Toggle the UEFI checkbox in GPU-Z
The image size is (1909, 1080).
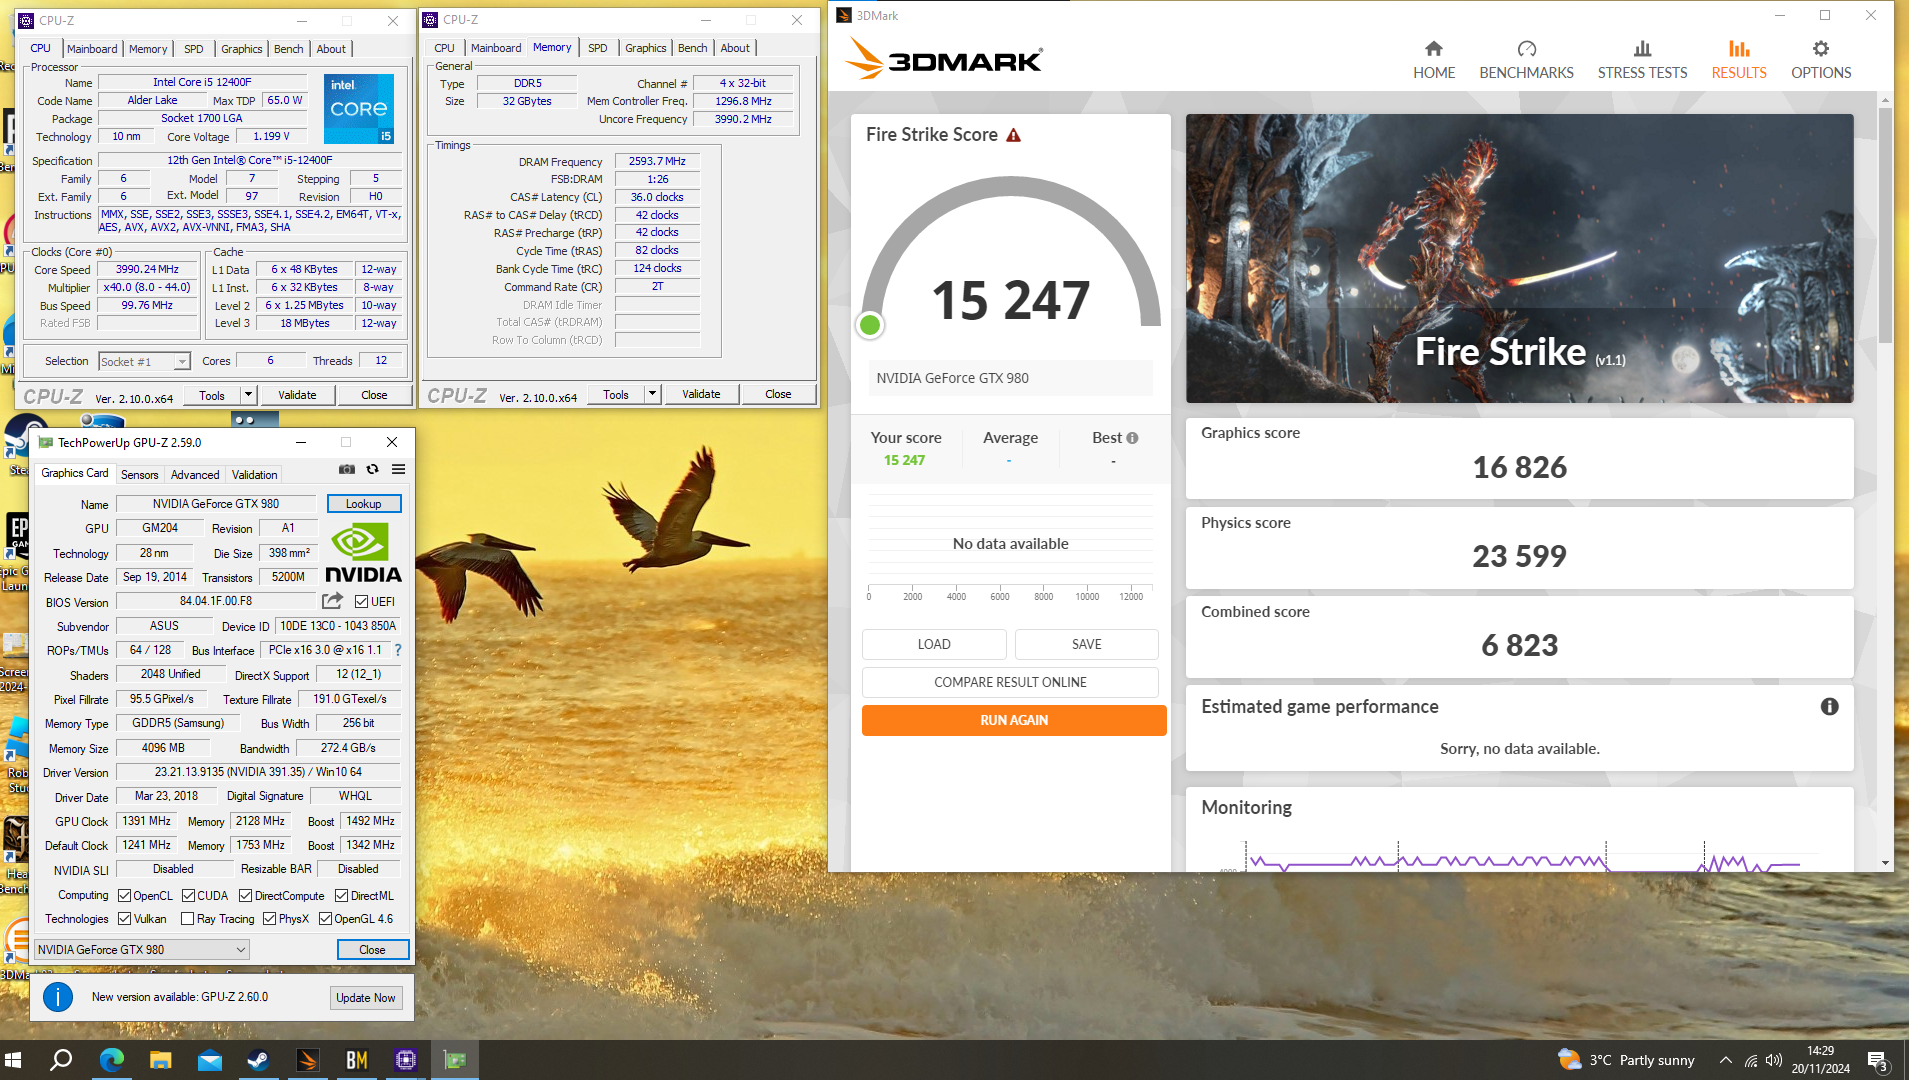click(x=361, y=602)
